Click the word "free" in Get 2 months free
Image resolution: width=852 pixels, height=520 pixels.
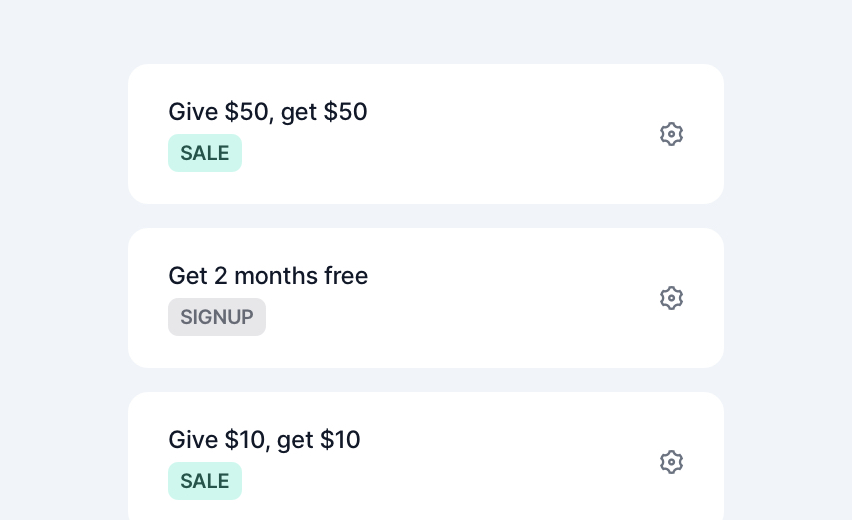click(346, 275)
